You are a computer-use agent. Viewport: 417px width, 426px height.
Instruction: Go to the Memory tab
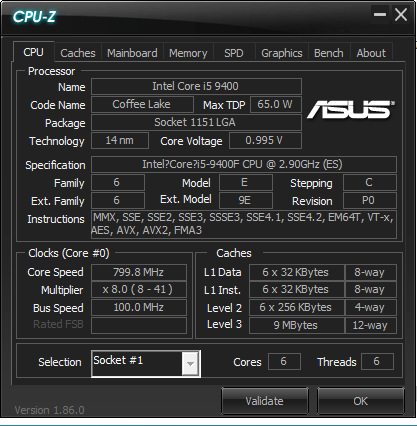click(188, 53)
